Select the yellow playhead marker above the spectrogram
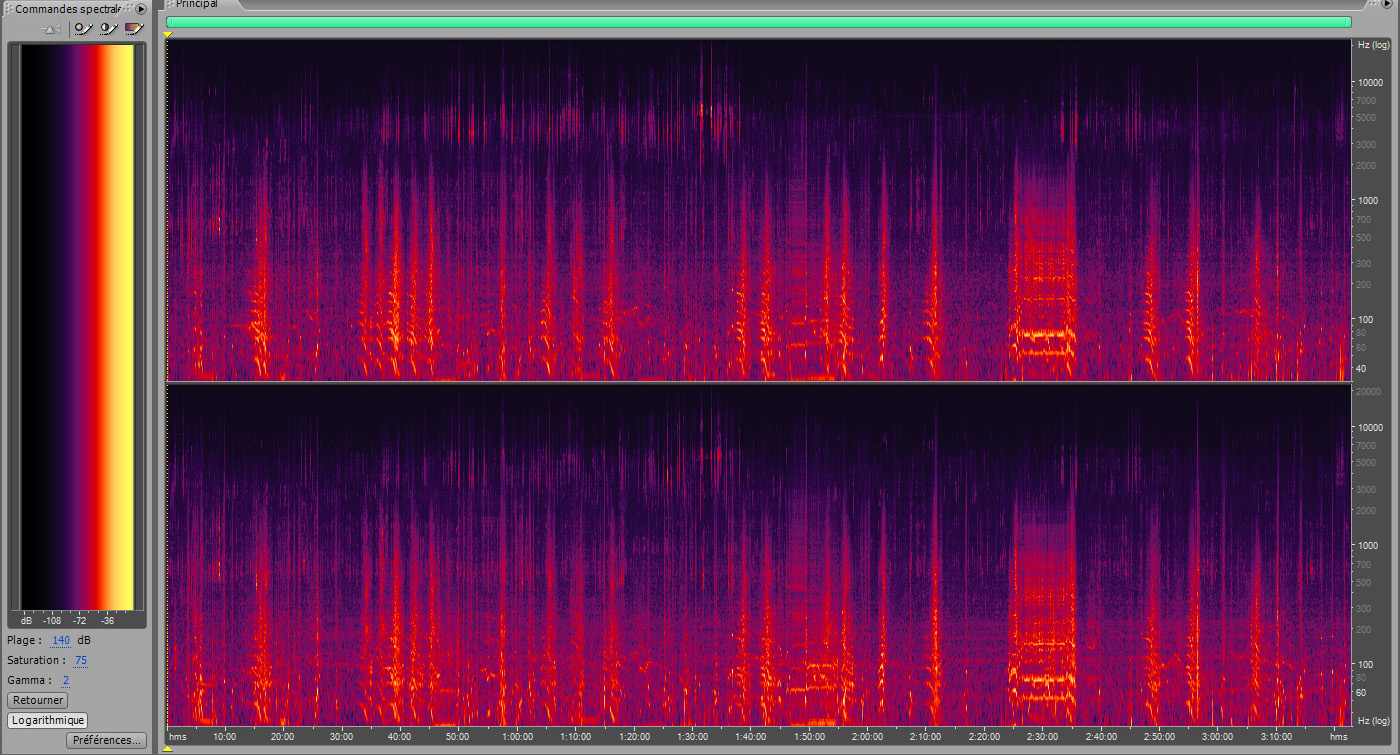1400x755 pixels. click(x=168, y=33)
